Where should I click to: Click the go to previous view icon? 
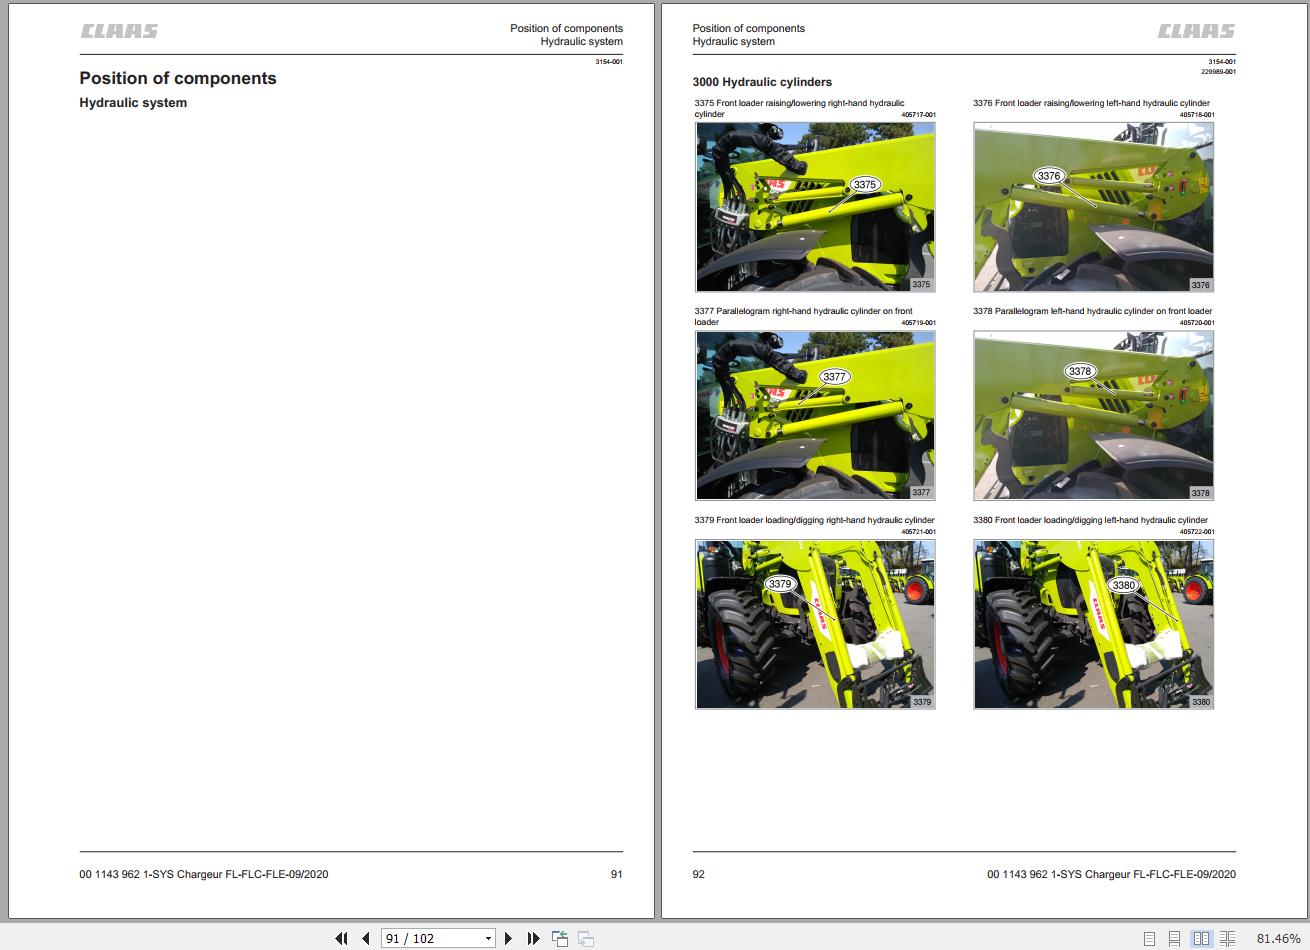click(560, 938)
